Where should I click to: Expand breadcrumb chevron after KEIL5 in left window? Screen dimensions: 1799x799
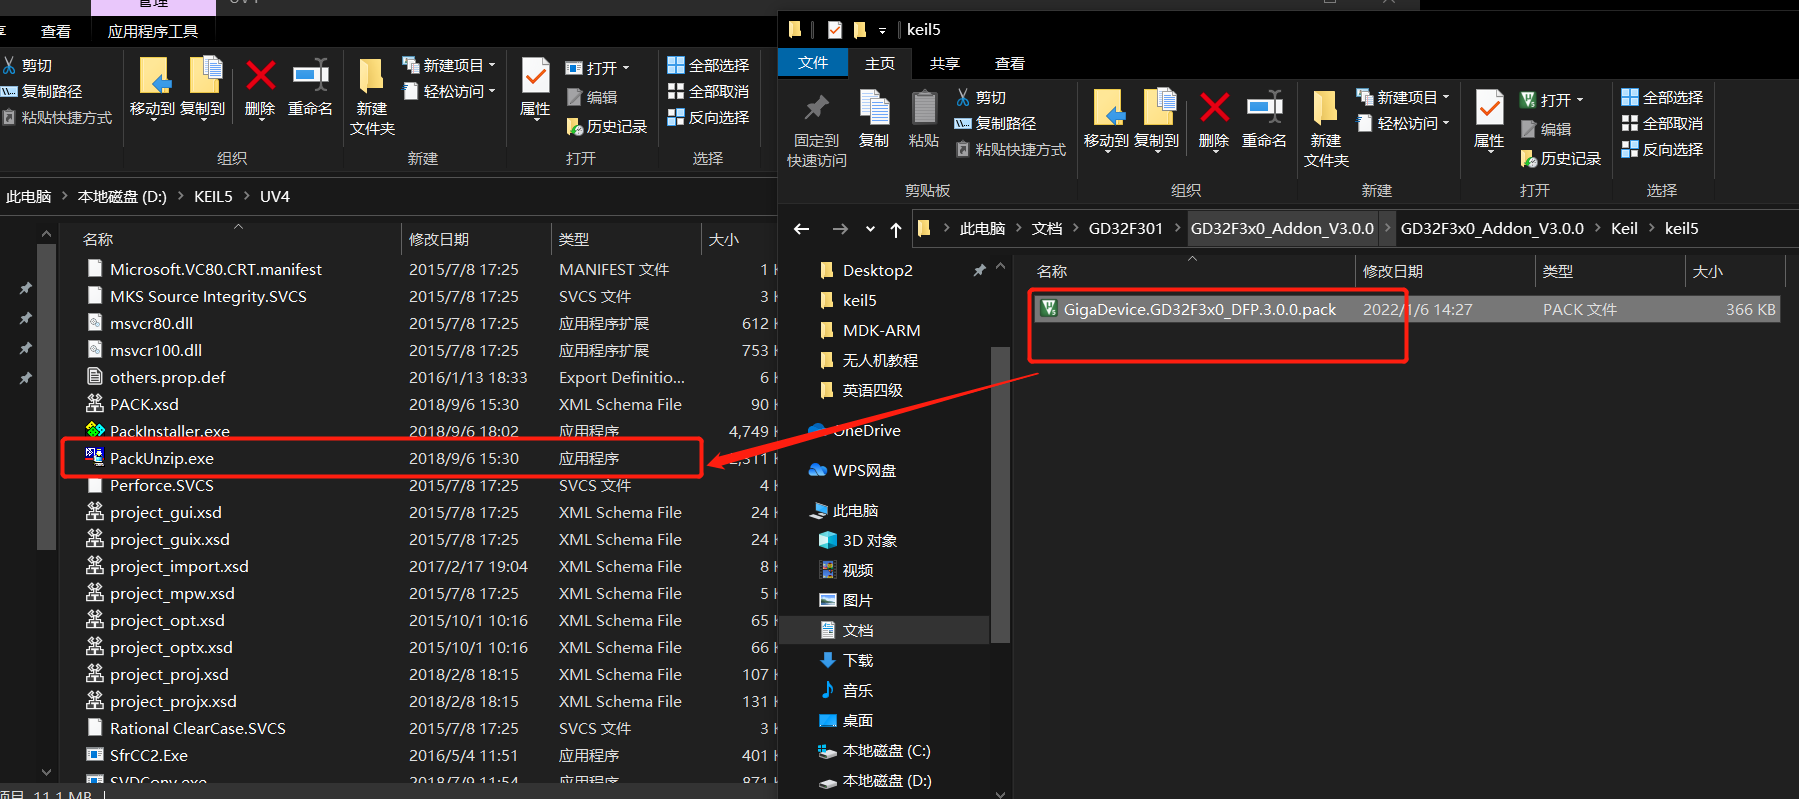pos(247,196)
